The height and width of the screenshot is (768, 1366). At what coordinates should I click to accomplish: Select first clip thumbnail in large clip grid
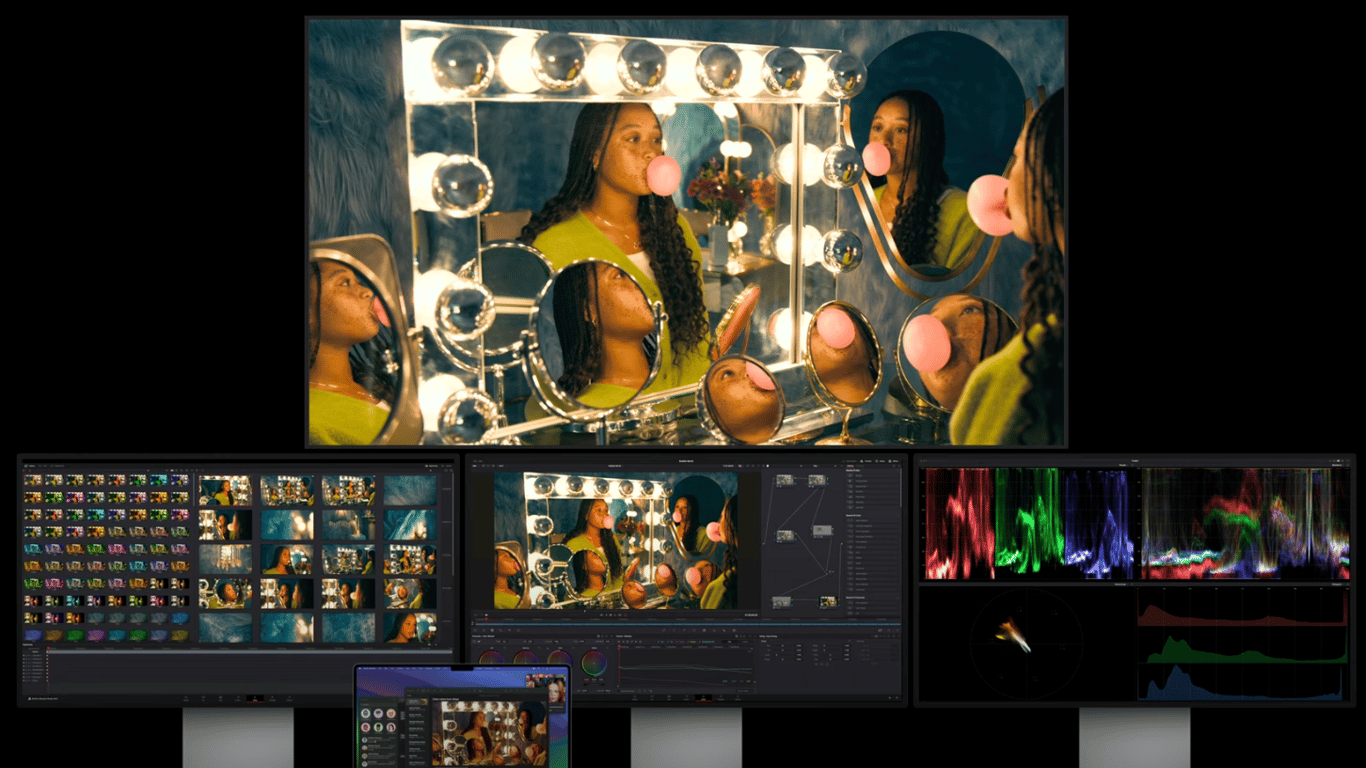pyautogui.click(x=225, y=491)
